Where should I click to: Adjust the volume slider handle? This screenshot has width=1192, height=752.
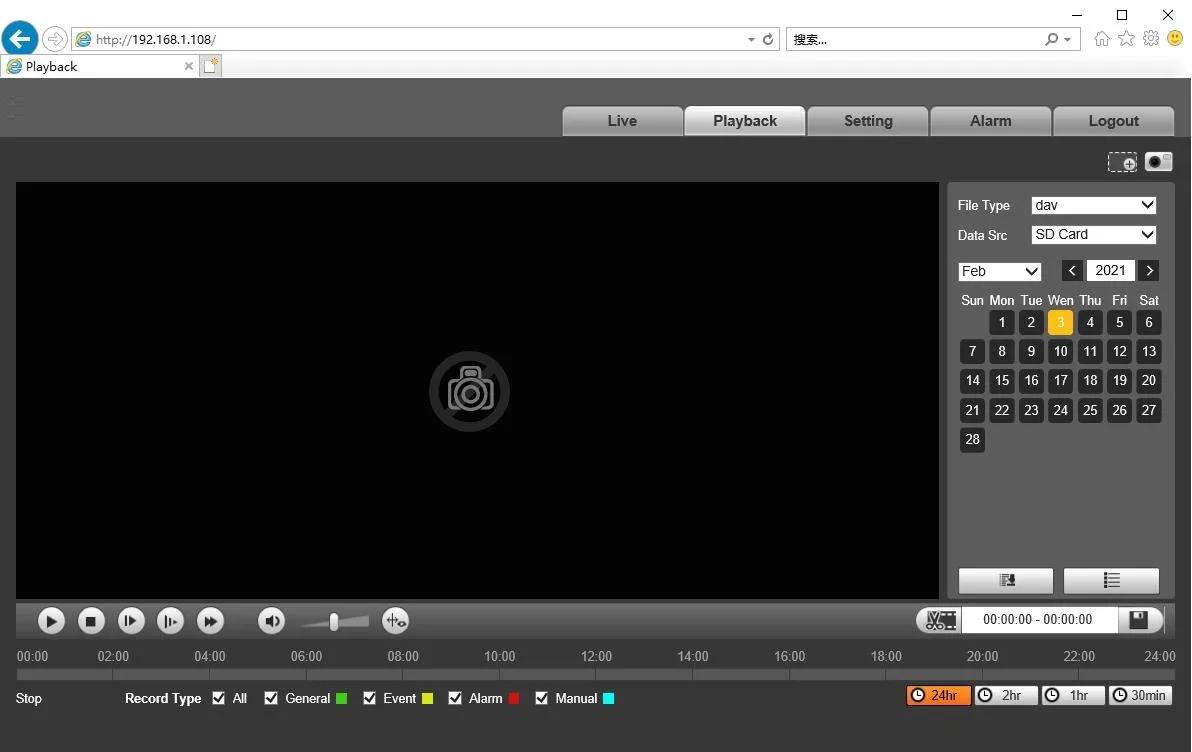tap(334, 622)
